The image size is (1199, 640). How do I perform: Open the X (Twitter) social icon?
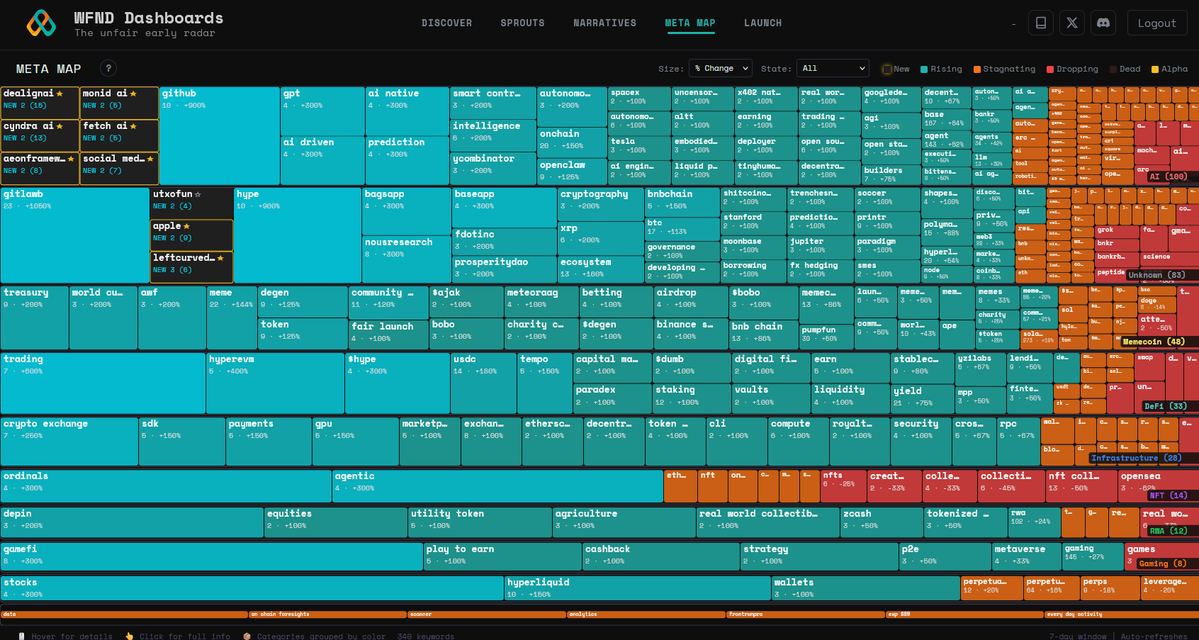[x=1071, y=23]
